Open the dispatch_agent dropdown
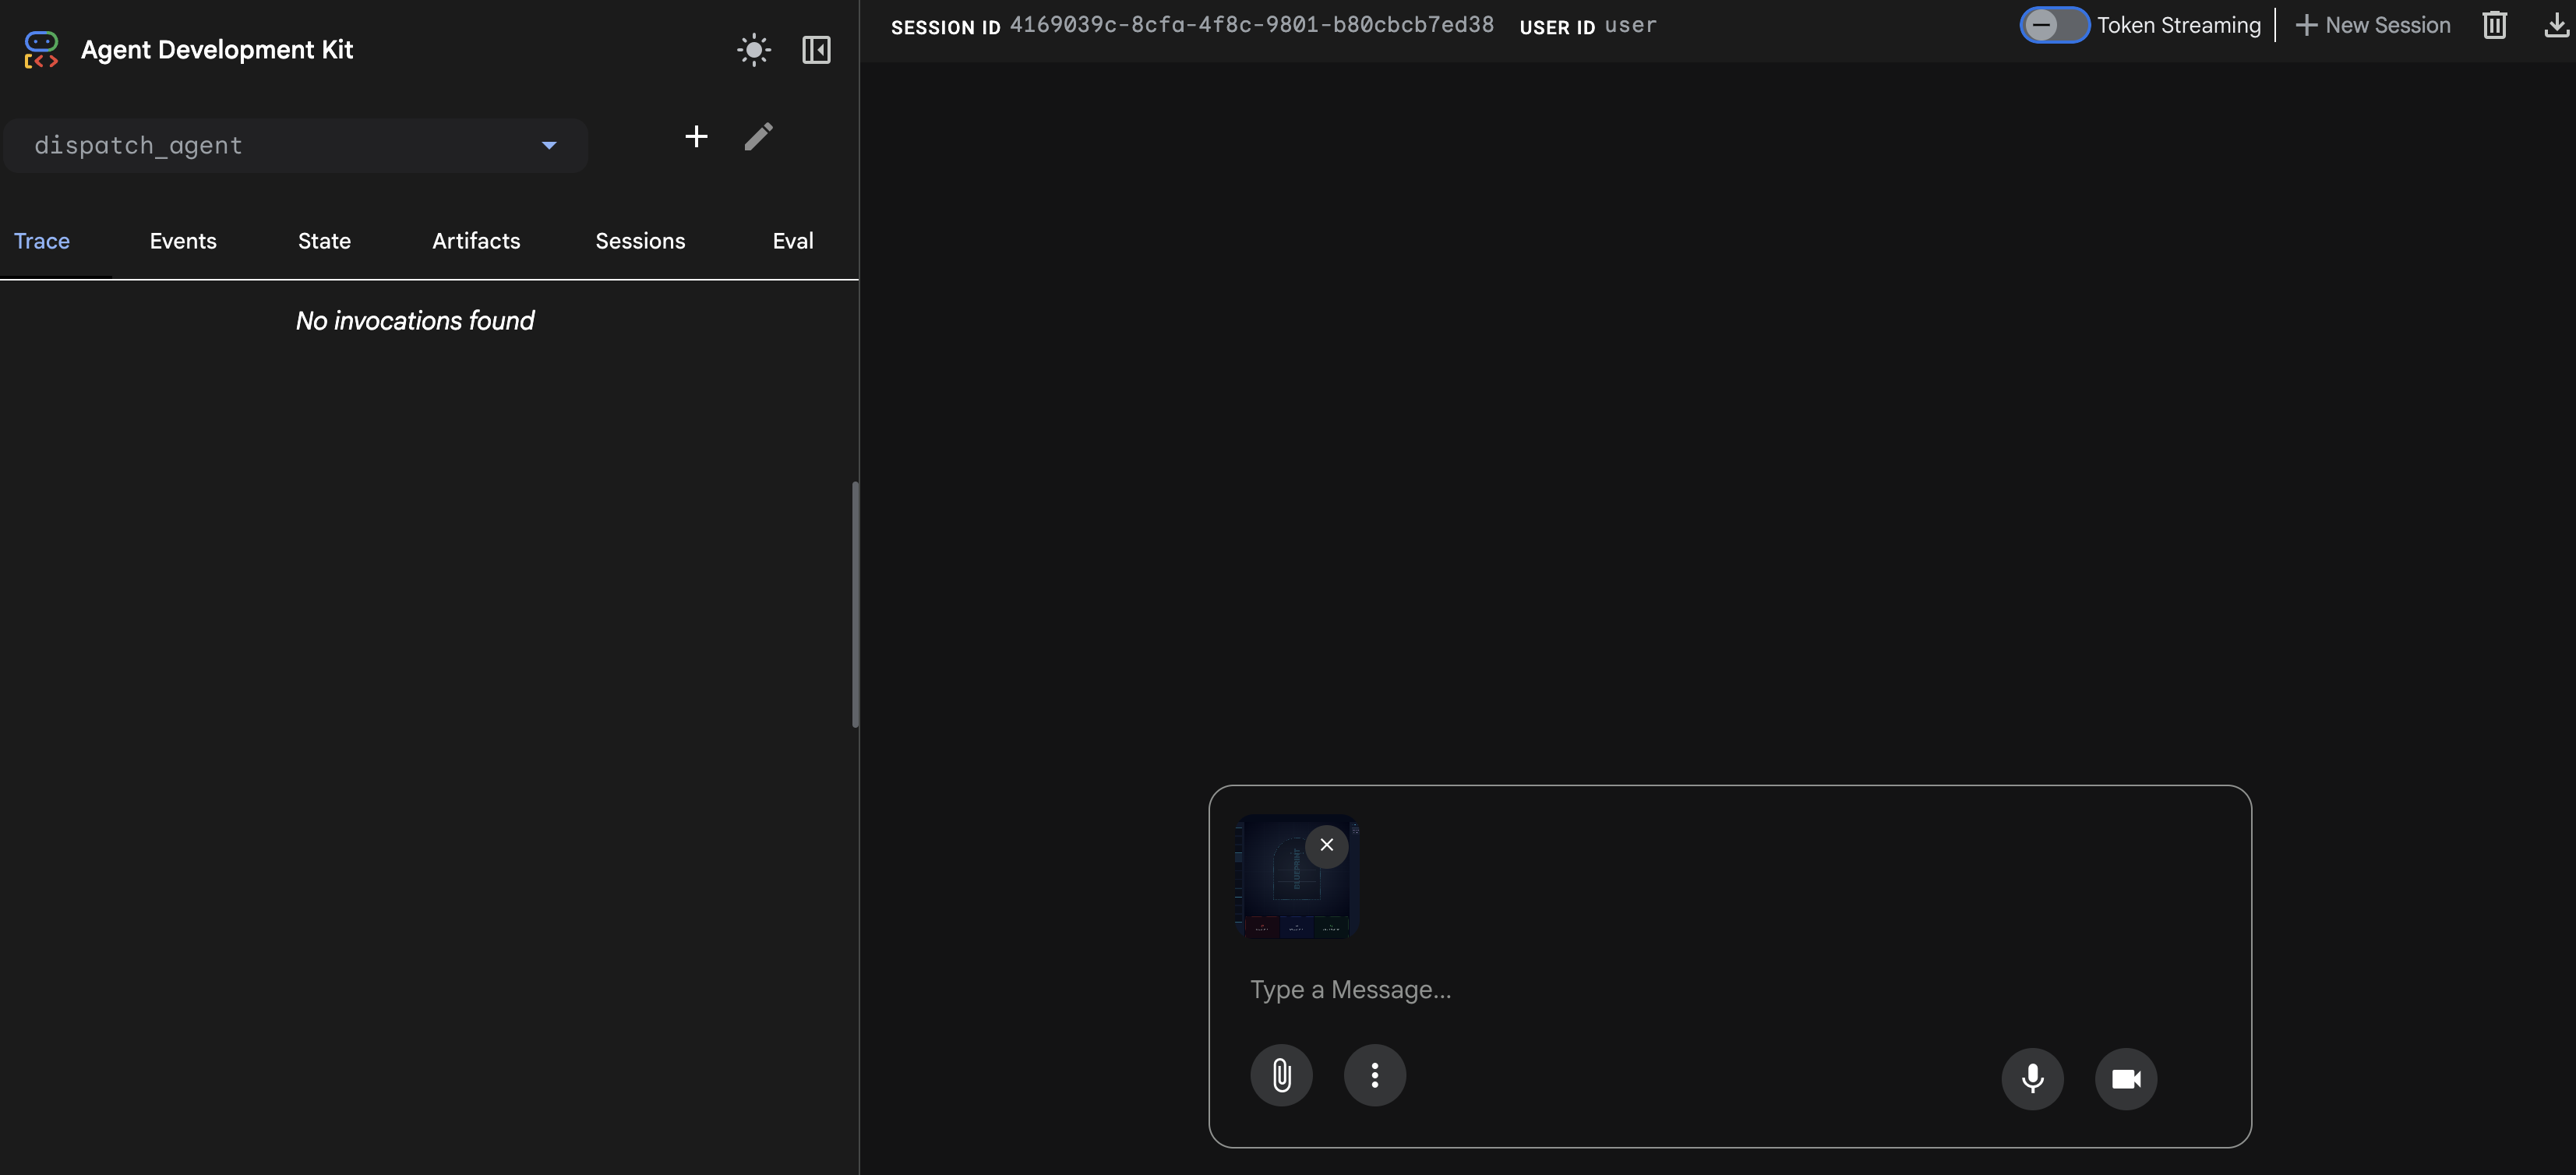 (x=295, y=145)
